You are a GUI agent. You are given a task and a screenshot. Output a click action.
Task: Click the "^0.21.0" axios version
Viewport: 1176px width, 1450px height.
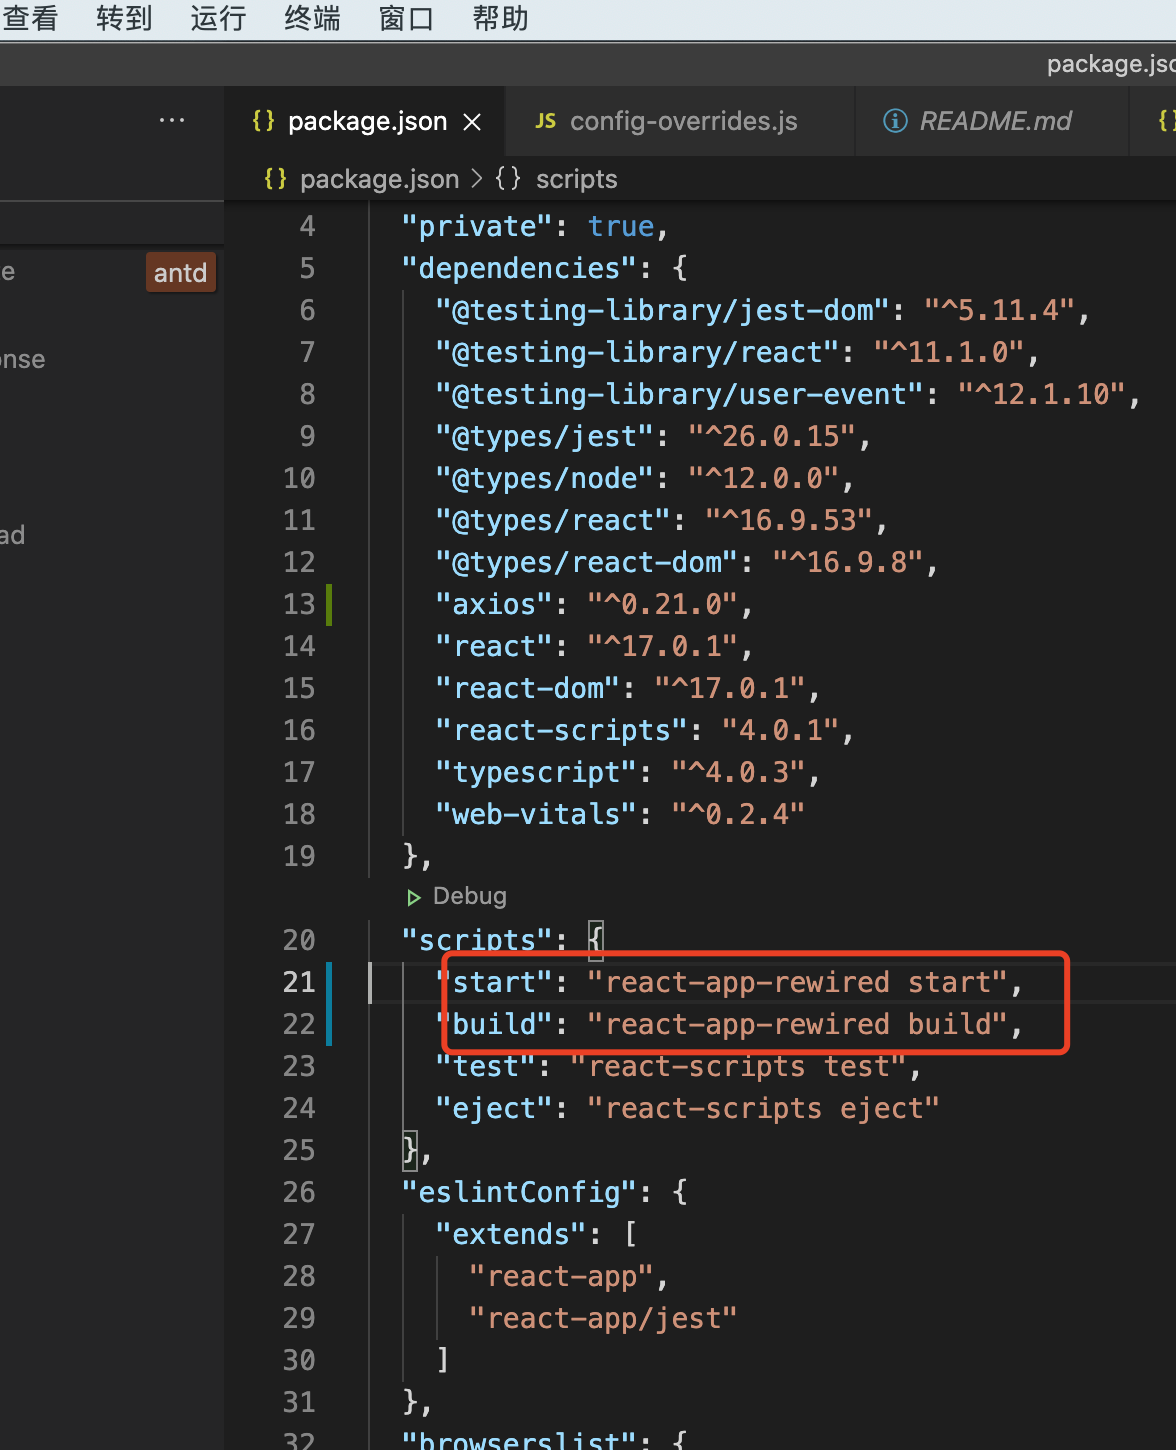(x=662, y=605)
